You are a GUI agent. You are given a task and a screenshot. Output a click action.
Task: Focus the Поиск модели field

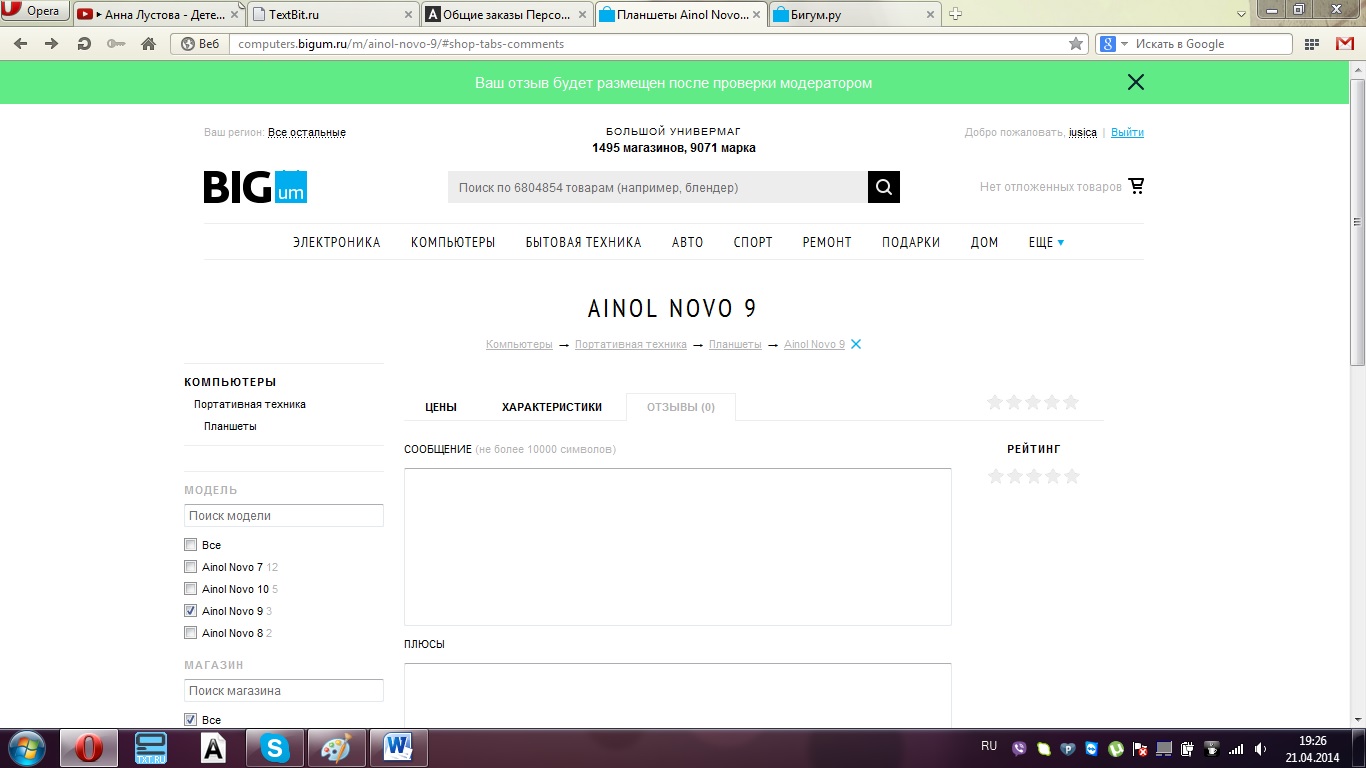(x=284, y=516)
